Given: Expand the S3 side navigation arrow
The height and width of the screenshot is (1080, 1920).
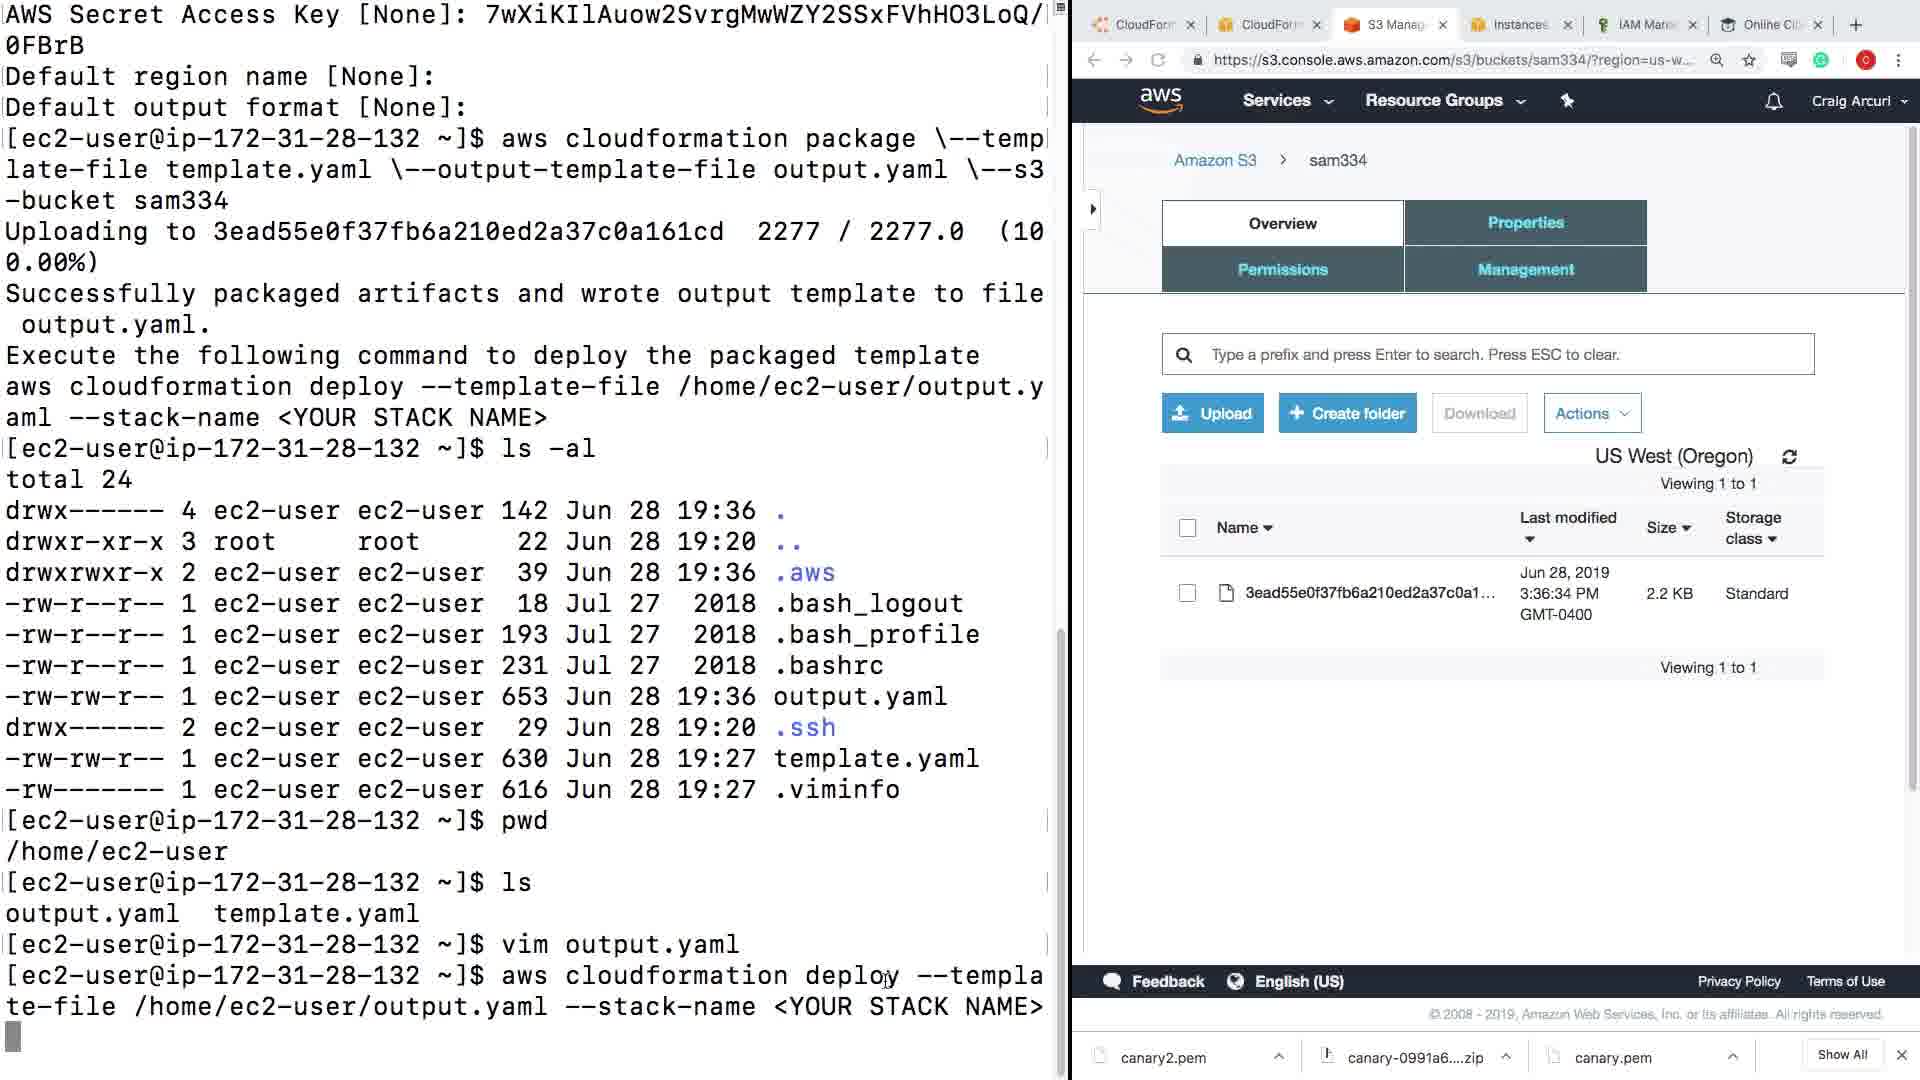Looking at the screenshot, I should coord(1093,209).
